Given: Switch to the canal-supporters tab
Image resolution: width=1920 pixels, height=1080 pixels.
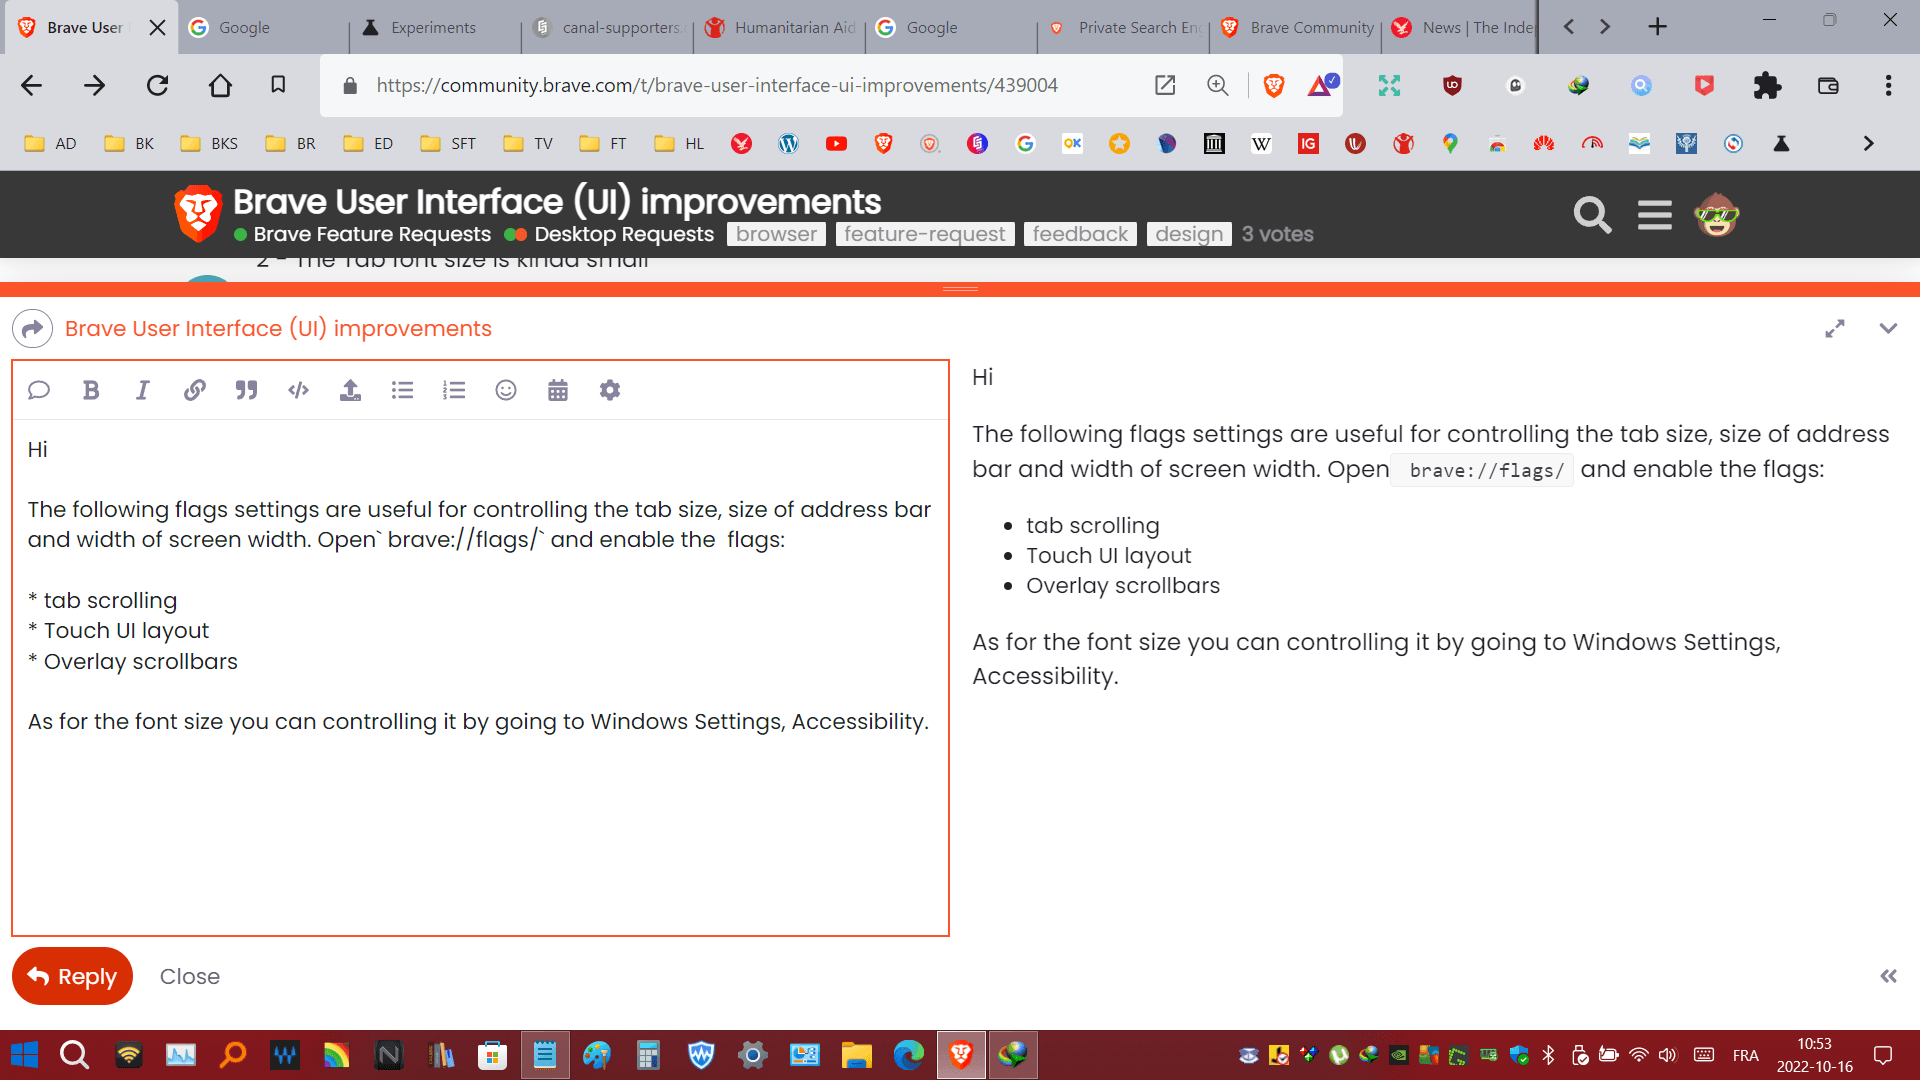Looking at the screenshot, I should pos(608,27).
